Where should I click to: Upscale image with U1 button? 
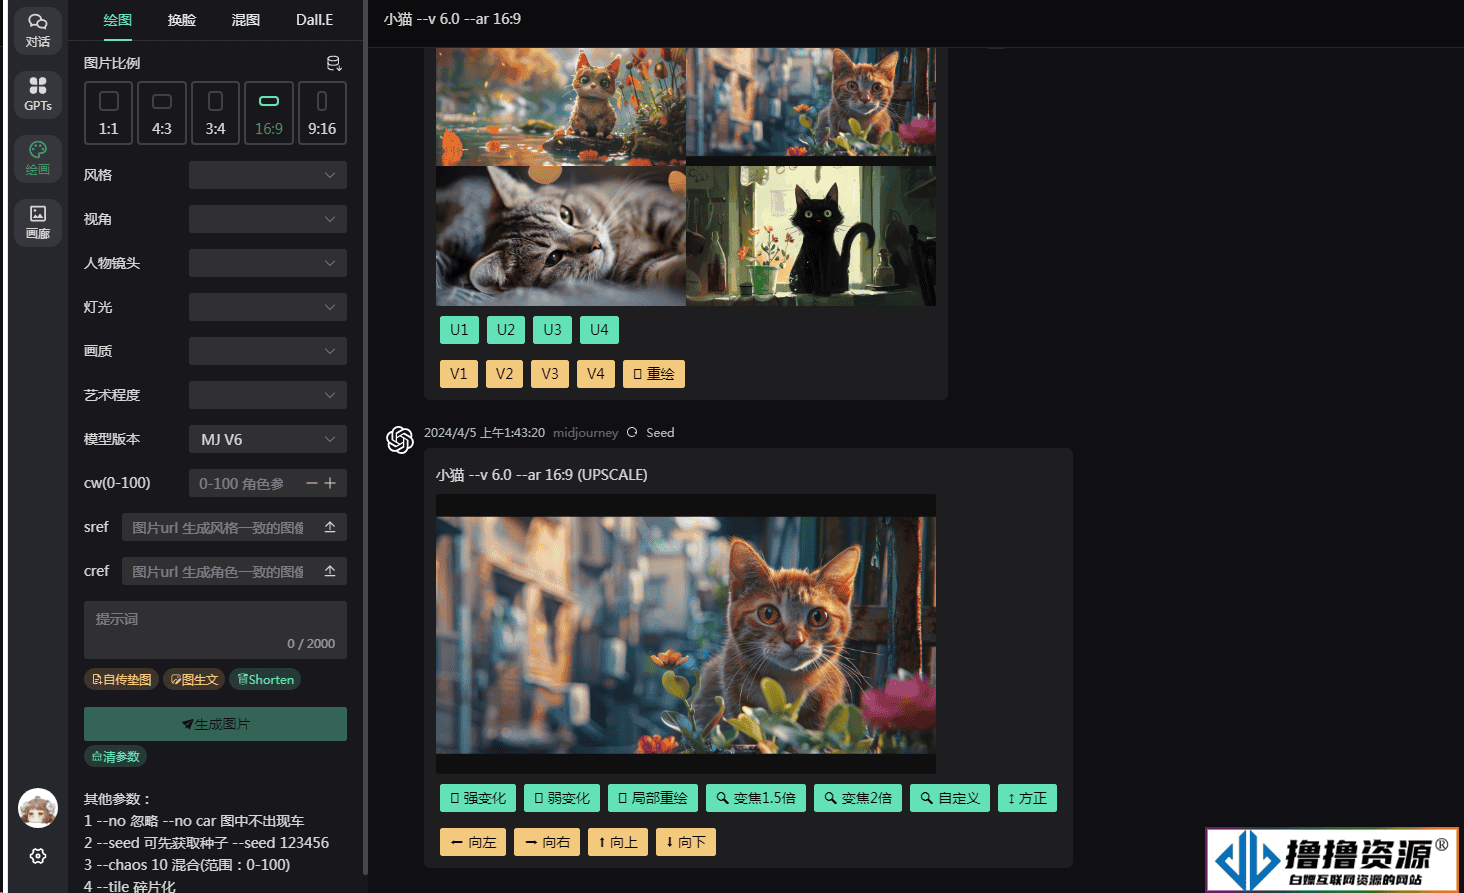459,330
